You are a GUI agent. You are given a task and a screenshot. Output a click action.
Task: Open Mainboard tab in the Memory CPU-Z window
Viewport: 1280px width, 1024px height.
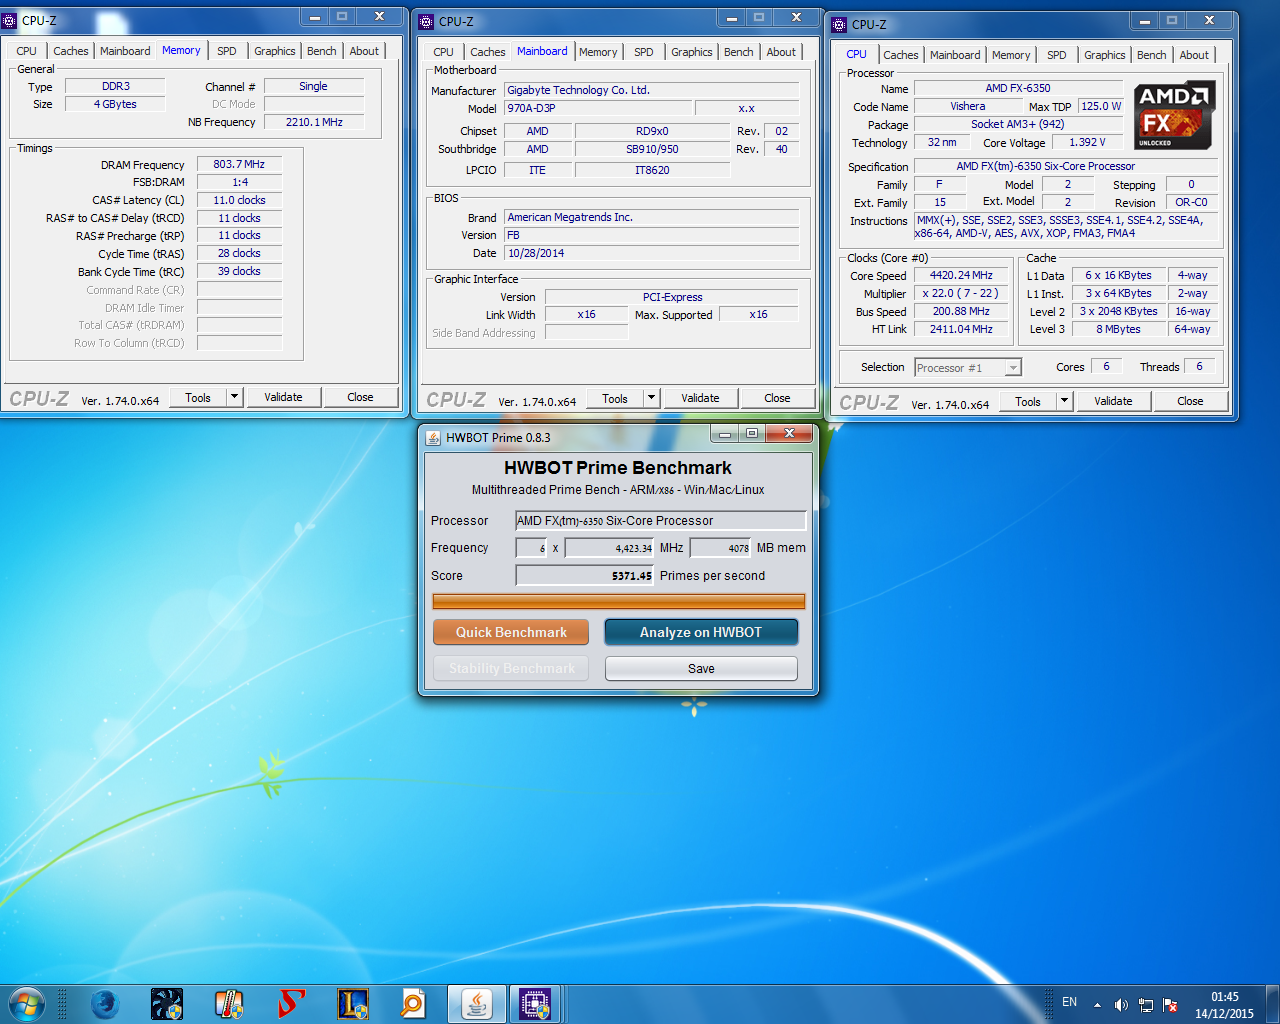(125, 51)
